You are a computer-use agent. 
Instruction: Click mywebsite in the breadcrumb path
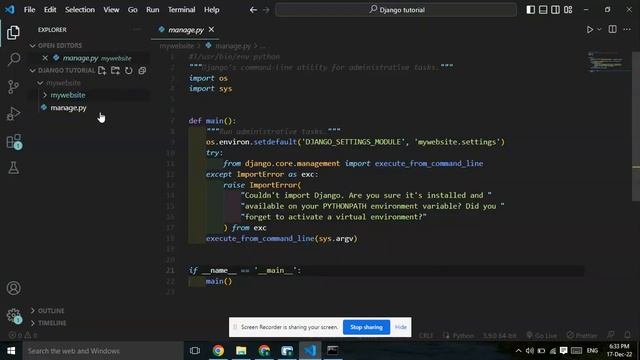point(177,46)
